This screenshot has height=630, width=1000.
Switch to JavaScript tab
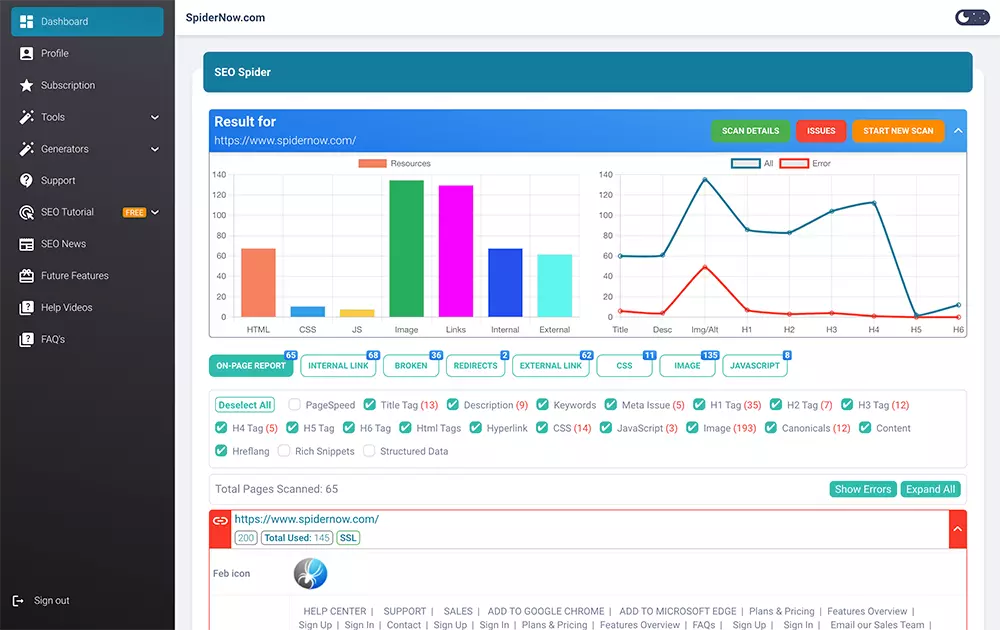[x=754, y=366]
